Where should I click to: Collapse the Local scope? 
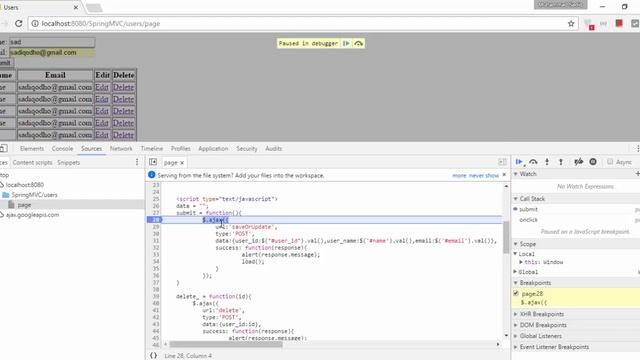(x=515, y=254)
